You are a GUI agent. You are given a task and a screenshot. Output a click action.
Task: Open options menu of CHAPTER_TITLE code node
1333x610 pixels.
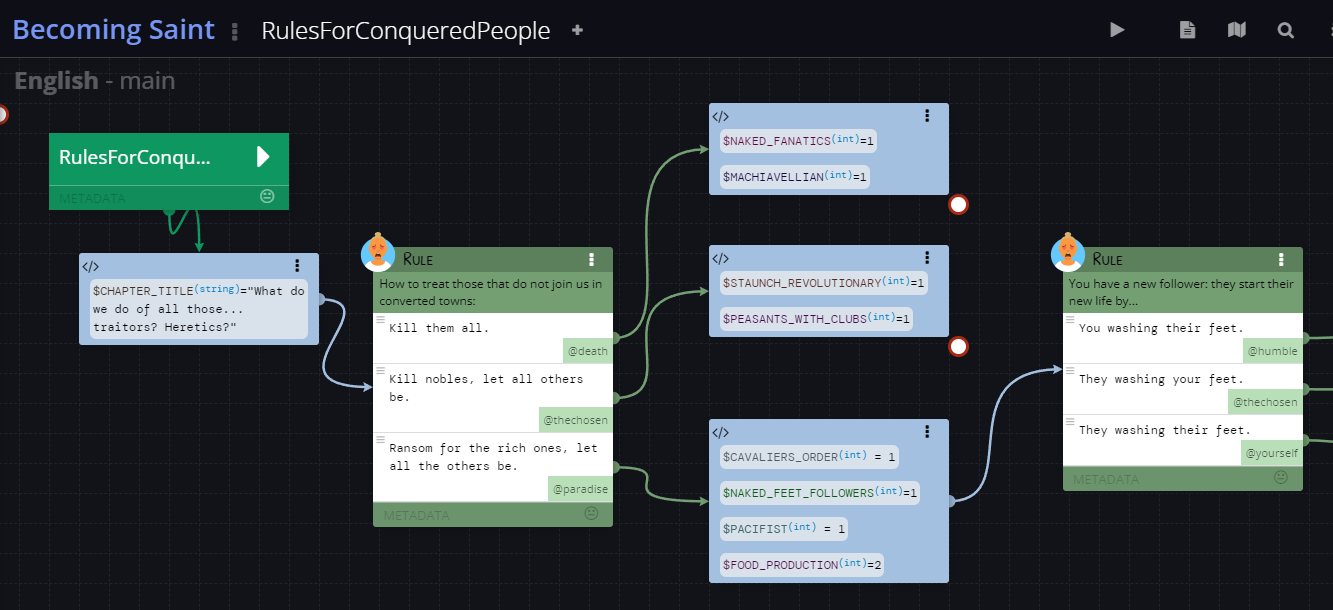click(x=297, y=266)
